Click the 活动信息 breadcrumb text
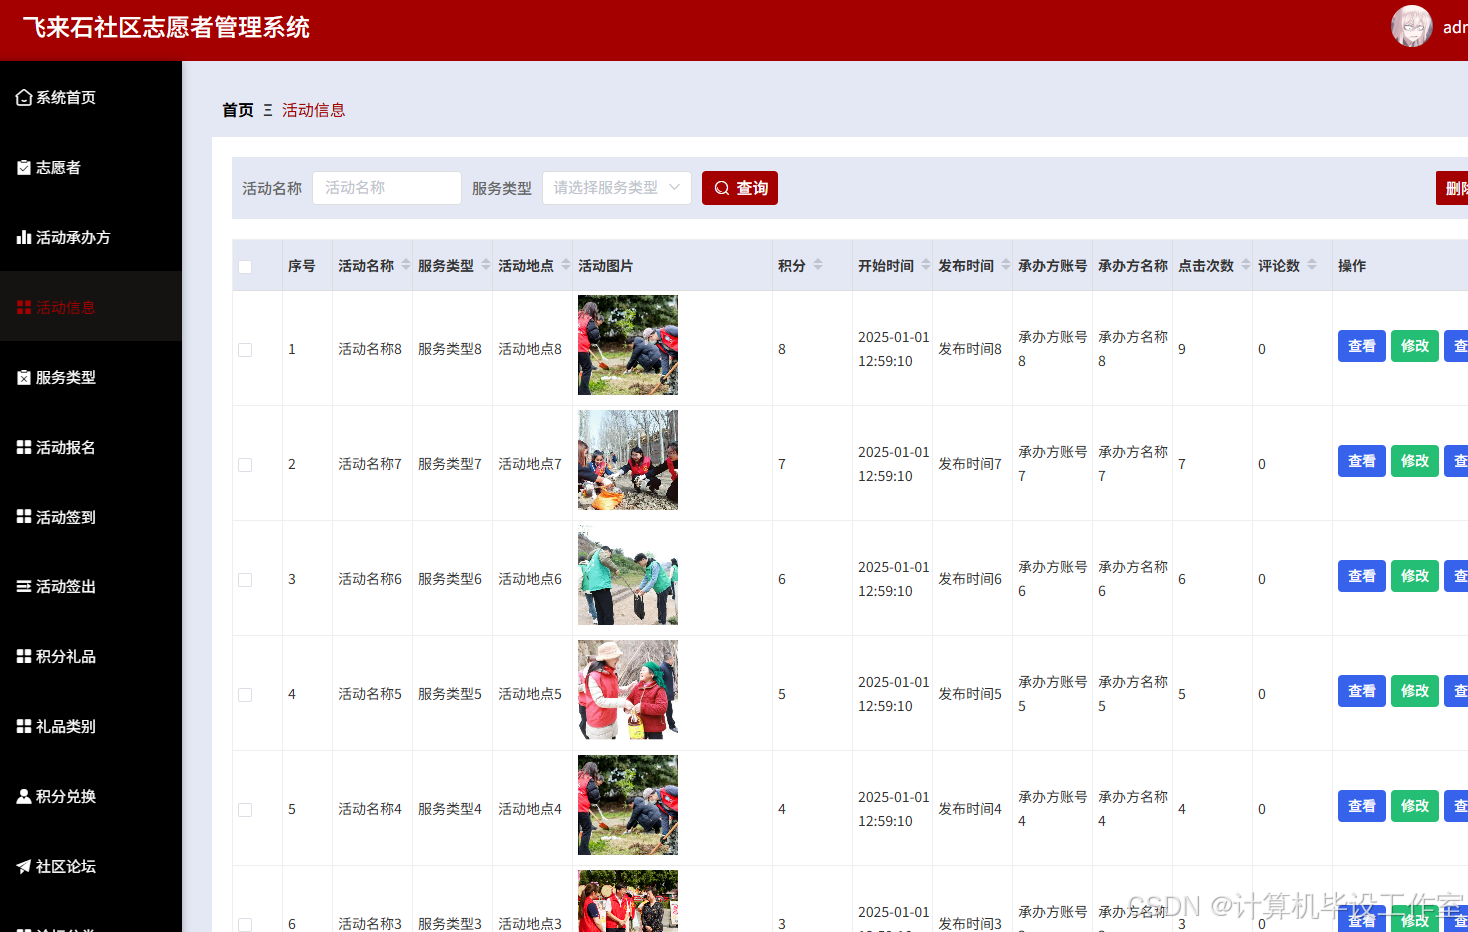 pos(314,110)
